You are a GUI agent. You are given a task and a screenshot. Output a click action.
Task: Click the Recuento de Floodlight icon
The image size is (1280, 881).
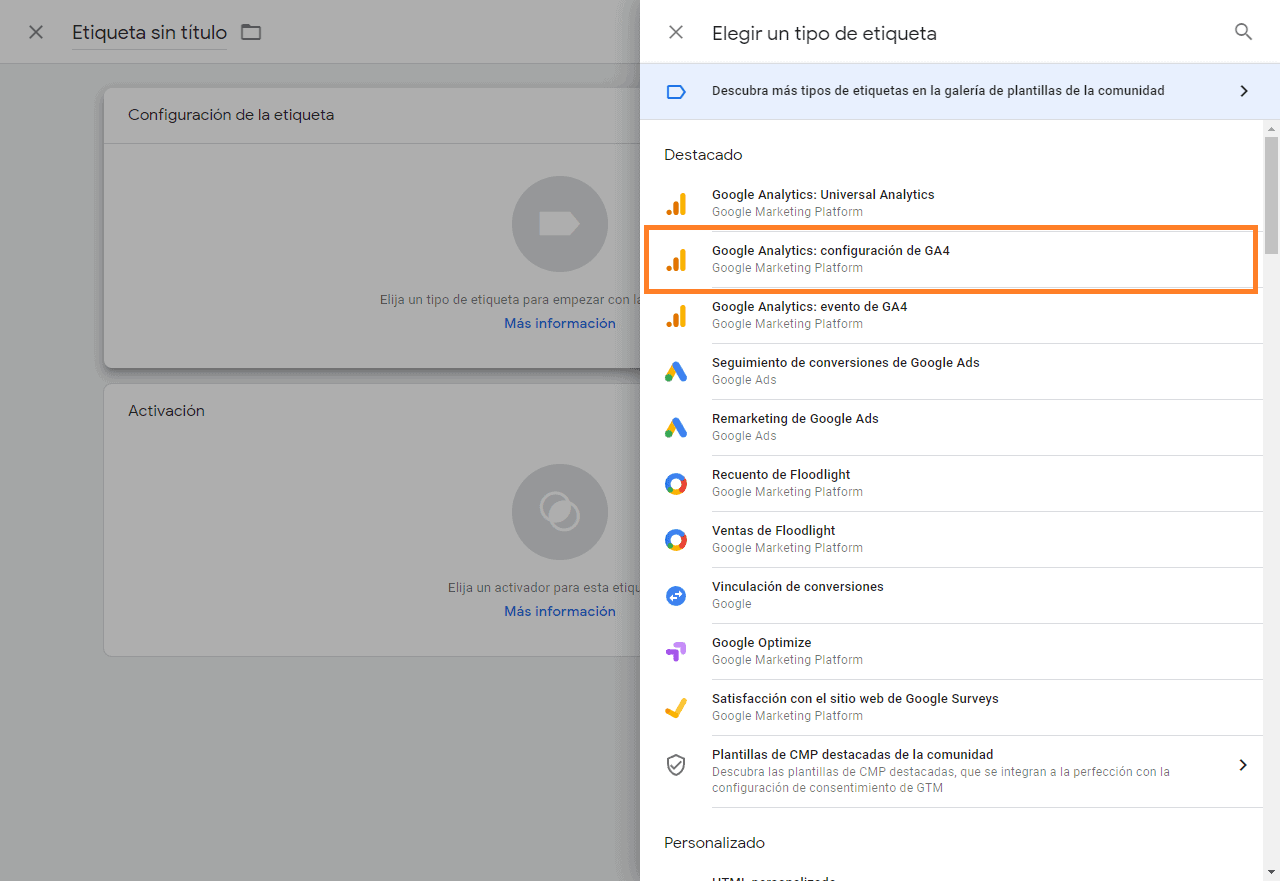coord(677,482)
